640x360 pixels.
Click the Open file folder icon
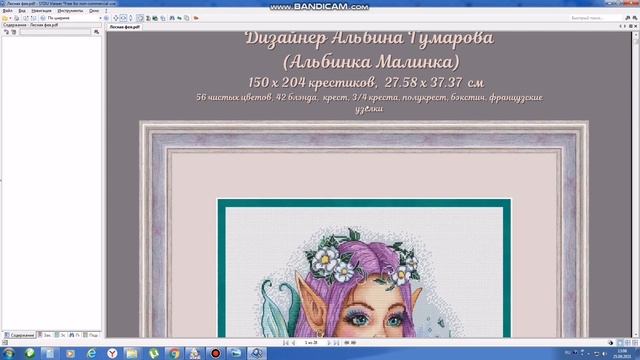[4, 18]
